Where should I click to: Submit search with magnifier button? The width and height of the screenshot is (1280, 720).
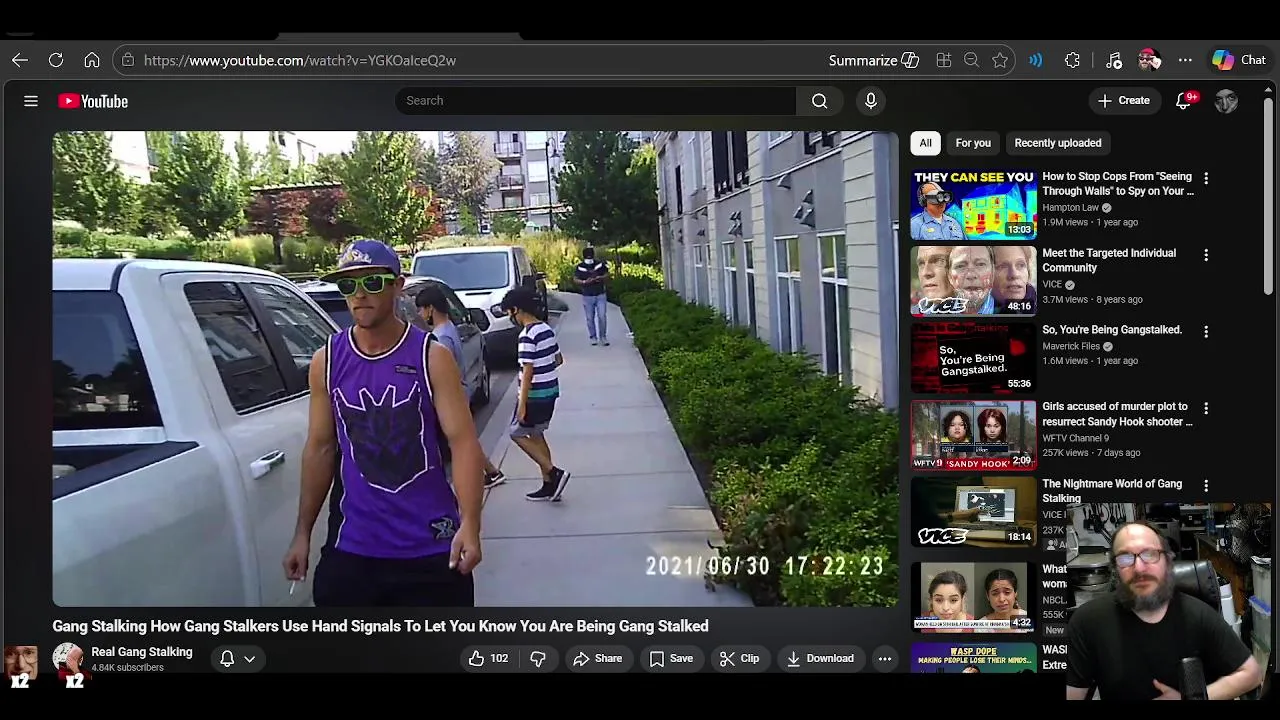[x=819, y=100]
